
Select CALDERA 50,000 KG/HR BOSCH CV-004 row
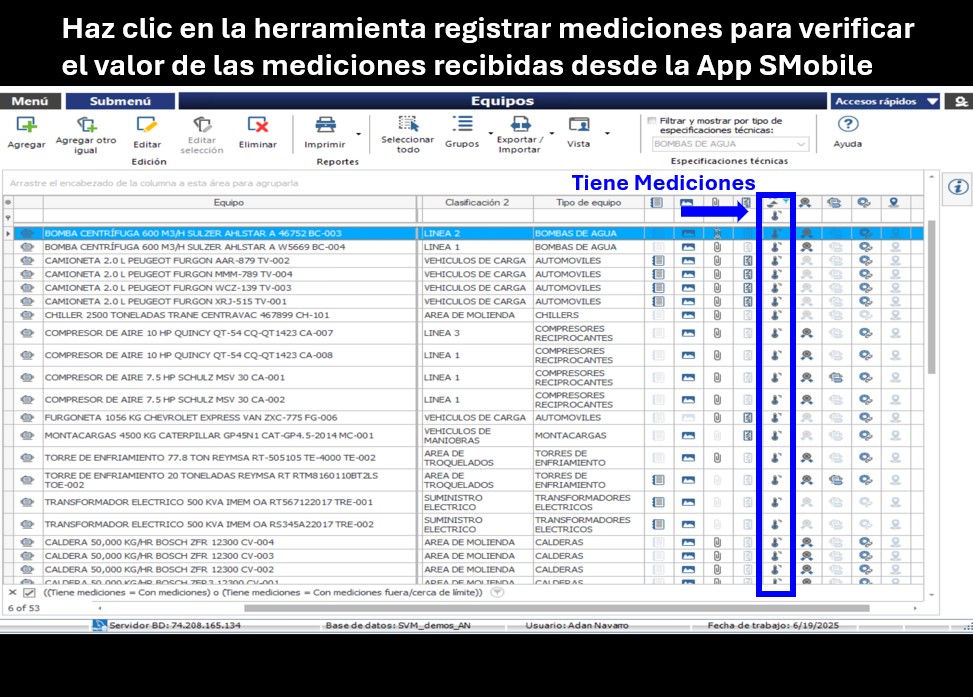coord(463,542)
